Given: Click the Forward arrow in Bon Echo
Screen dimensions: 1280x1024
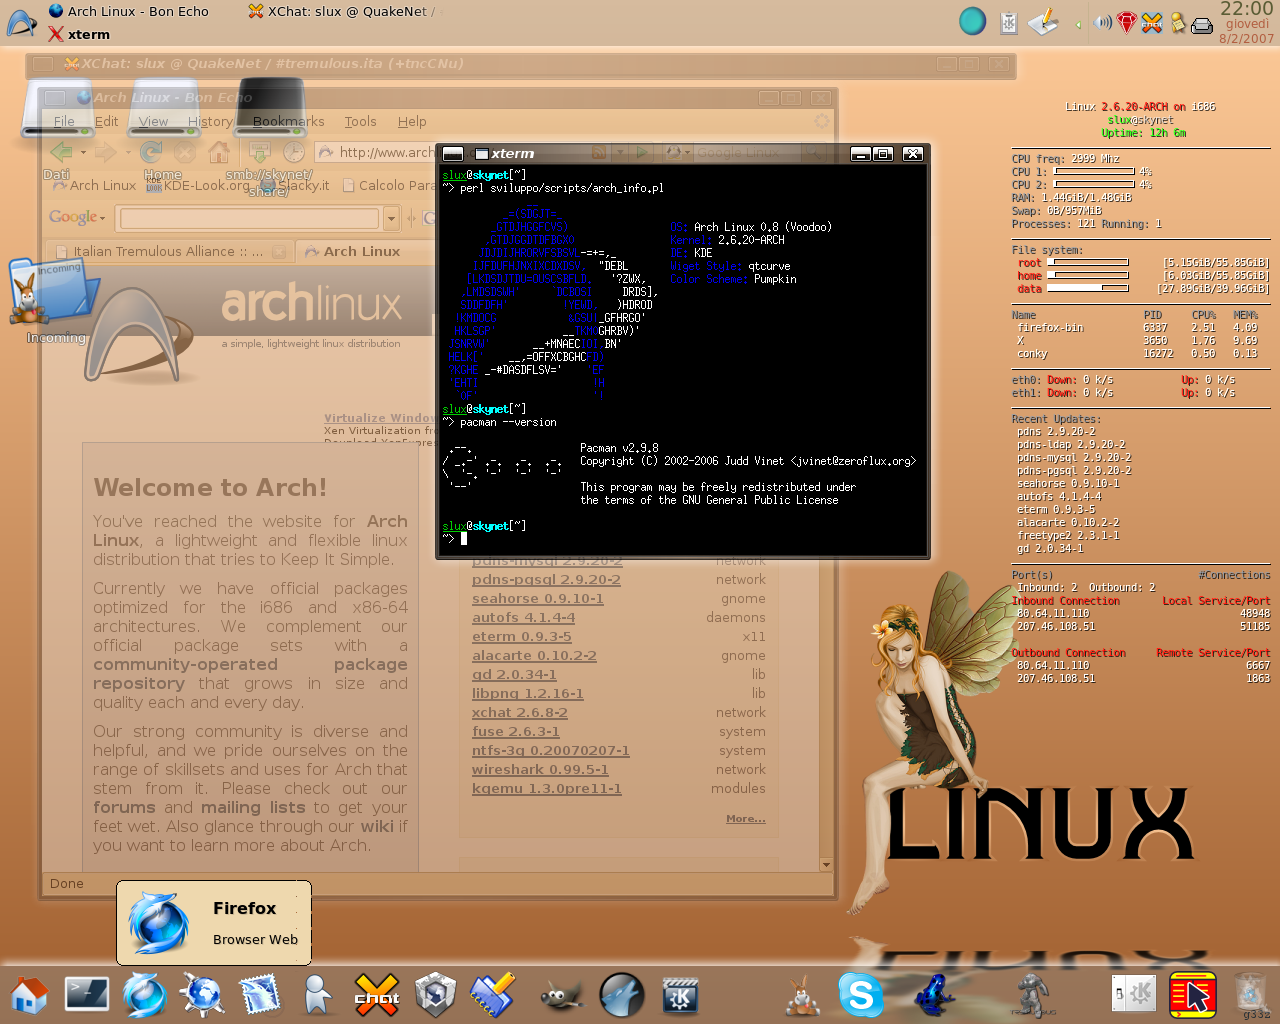Looking at the screenshot, I should coord(107,152).
